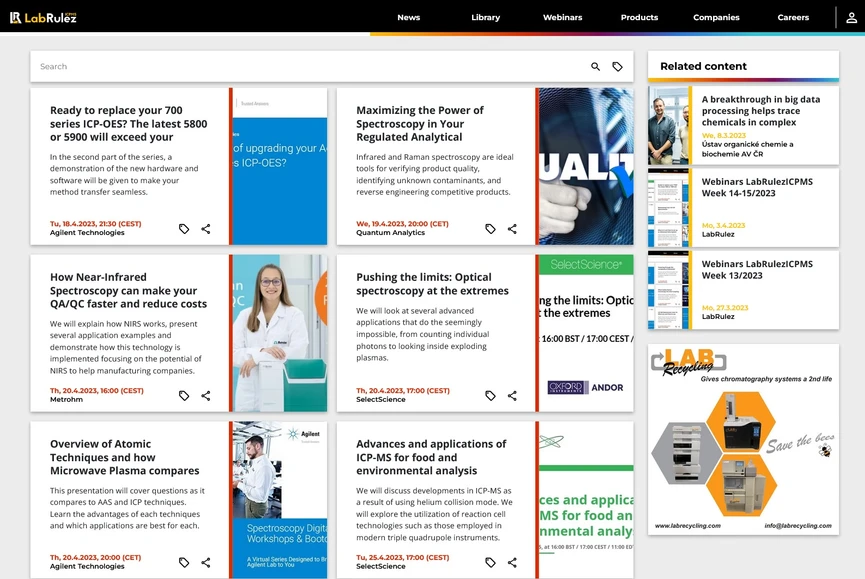Screen dimensions: 865x579
Task: Open the Careers menu
Action: (x=793, y=18)
